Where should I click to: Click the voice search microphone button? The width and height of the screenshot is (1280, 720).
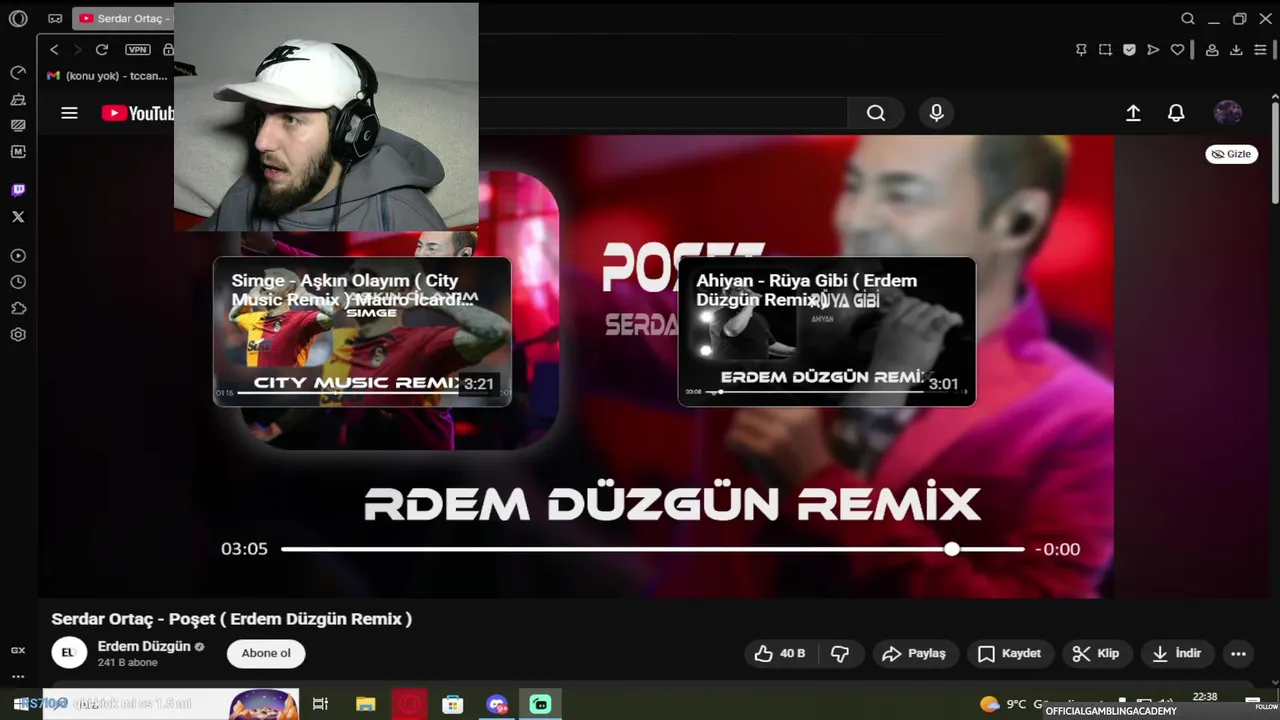pos(936,113)
